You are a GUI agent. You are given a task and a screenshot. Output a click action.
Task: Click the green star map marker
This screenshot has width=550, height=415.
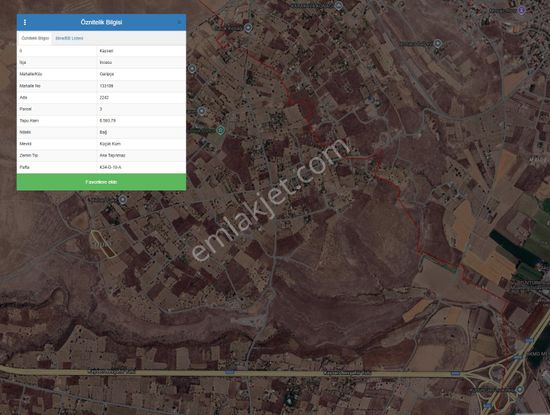[x=220, y=130]
